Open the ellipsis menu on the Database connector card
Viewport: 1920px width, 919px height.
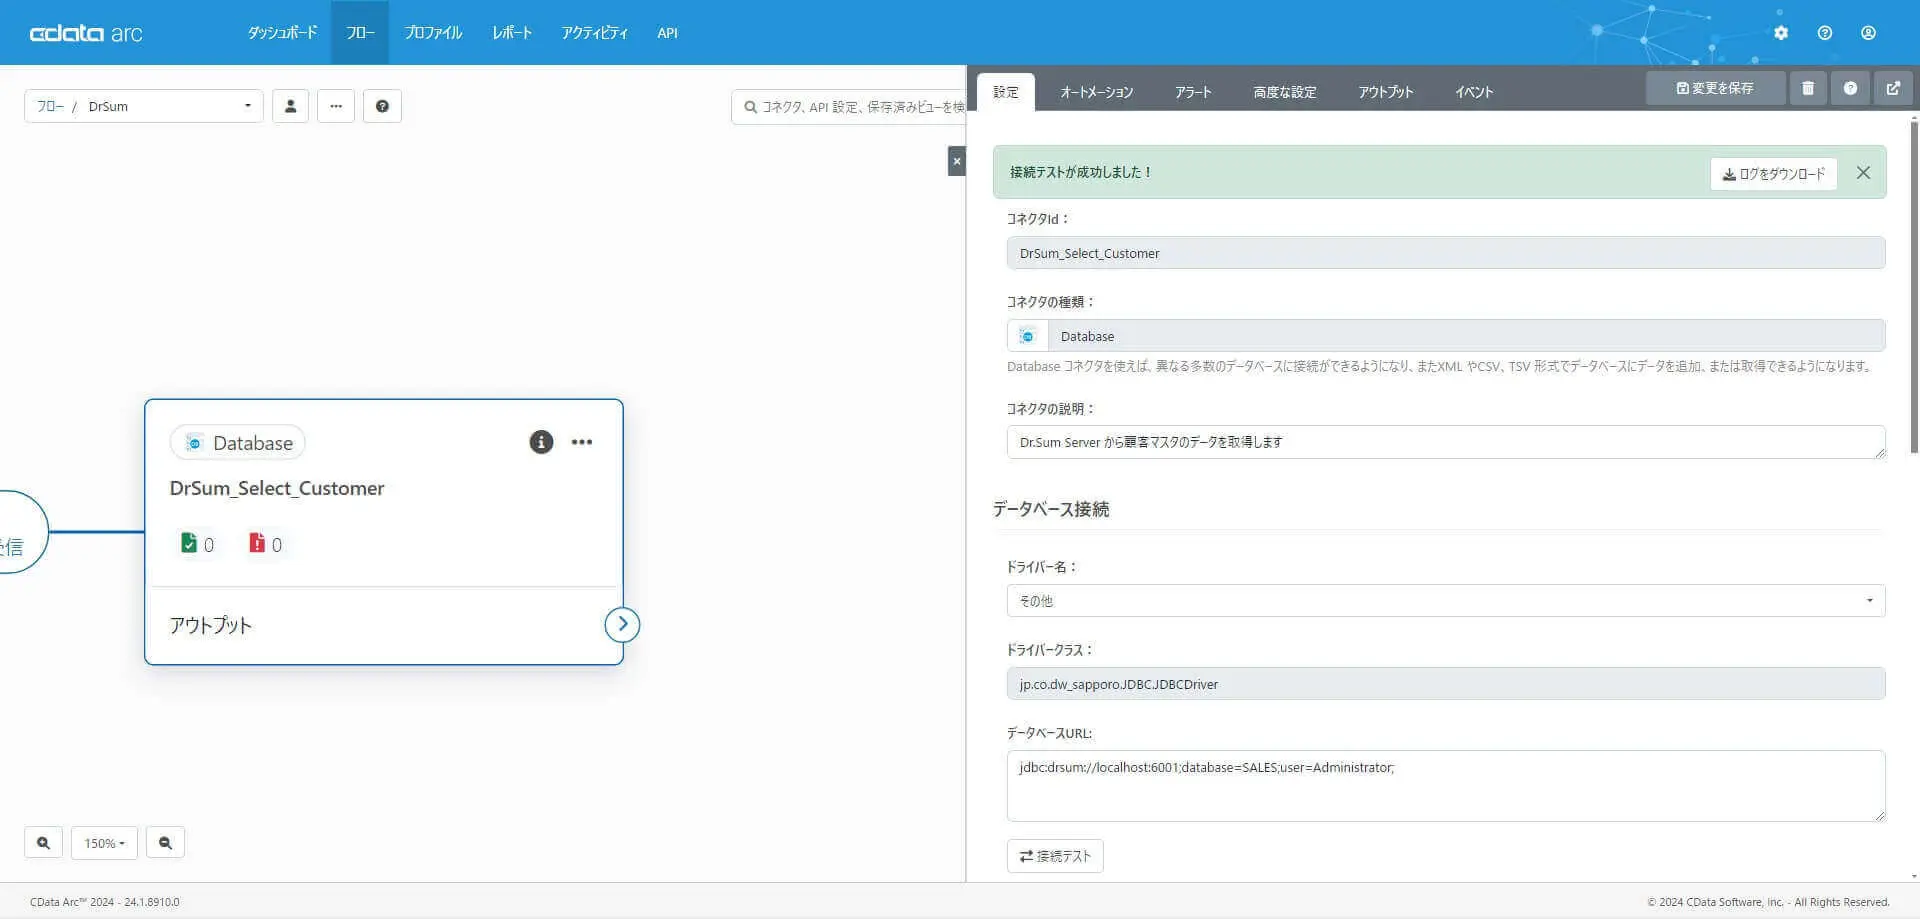tap(582, 442)
